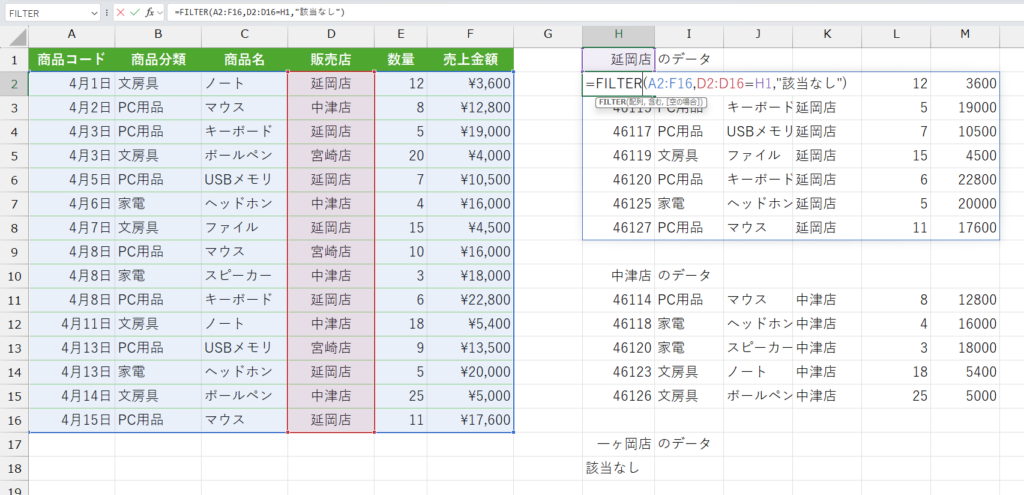
Task: Cancel the formula edit with the red X
Action: click(120, 12)
